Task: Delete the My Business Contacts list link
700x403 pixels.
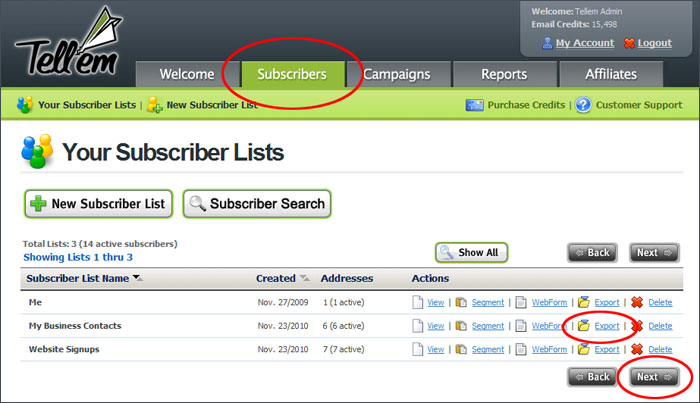Action: 660,326
